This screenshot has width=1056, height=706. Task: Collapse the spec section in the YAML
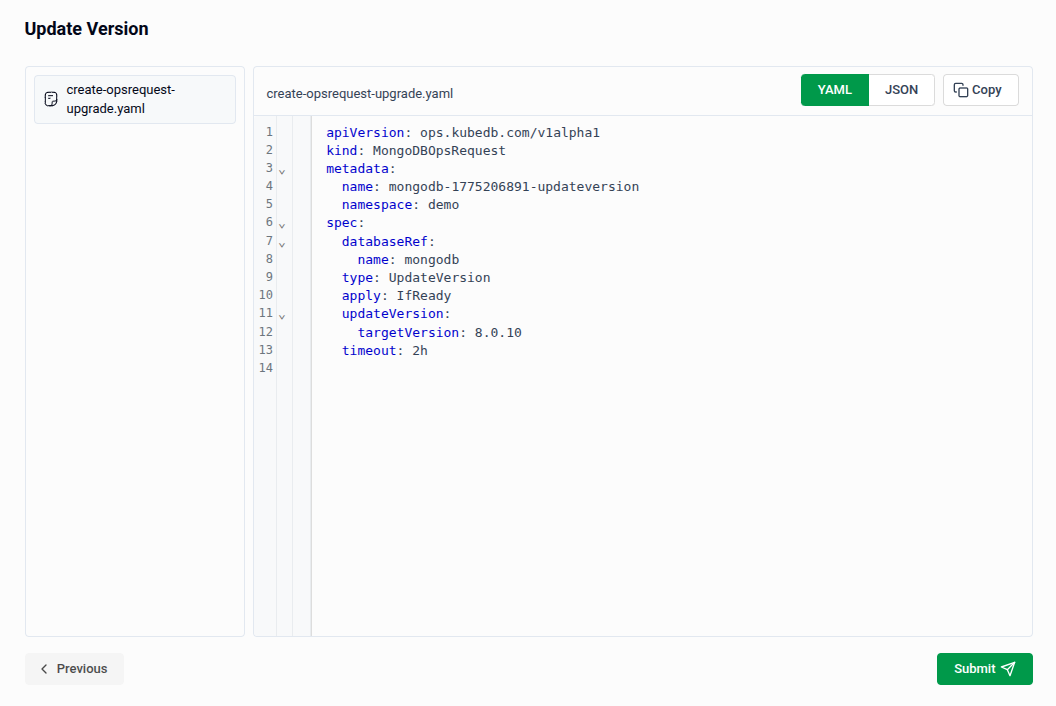[281, 226]
